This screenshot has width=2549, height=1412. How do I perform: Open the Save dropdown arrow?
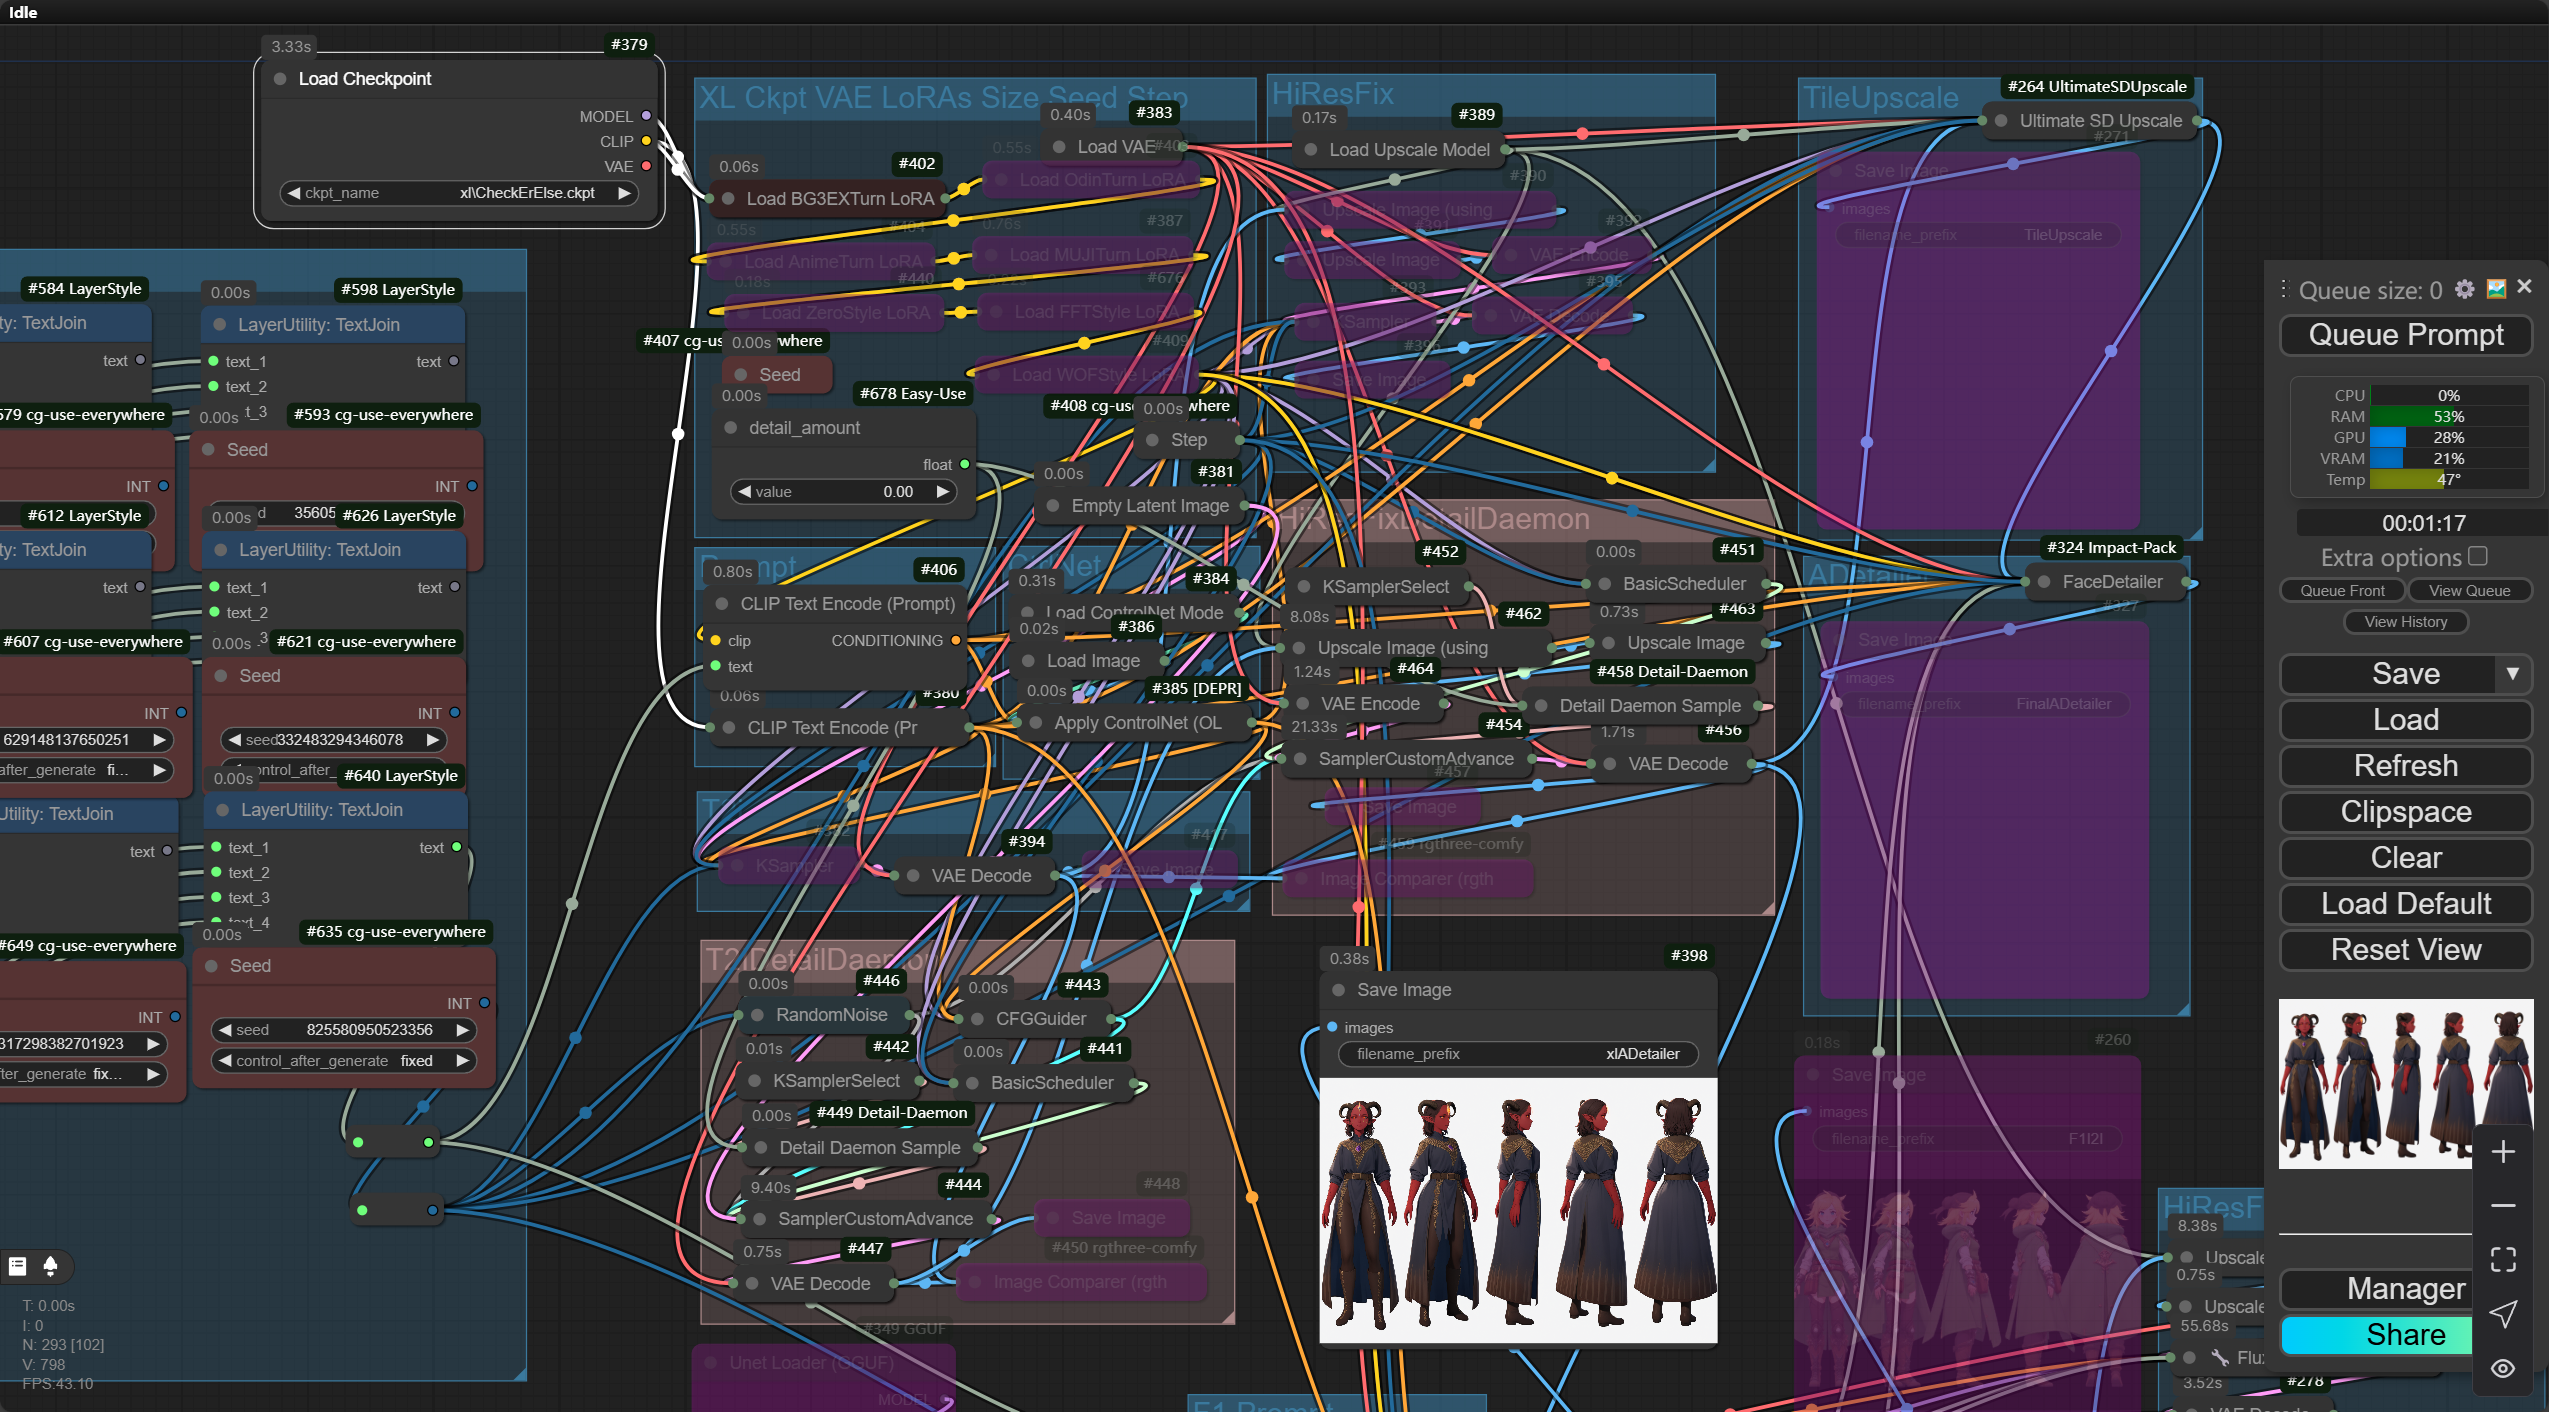(2512, 674)
